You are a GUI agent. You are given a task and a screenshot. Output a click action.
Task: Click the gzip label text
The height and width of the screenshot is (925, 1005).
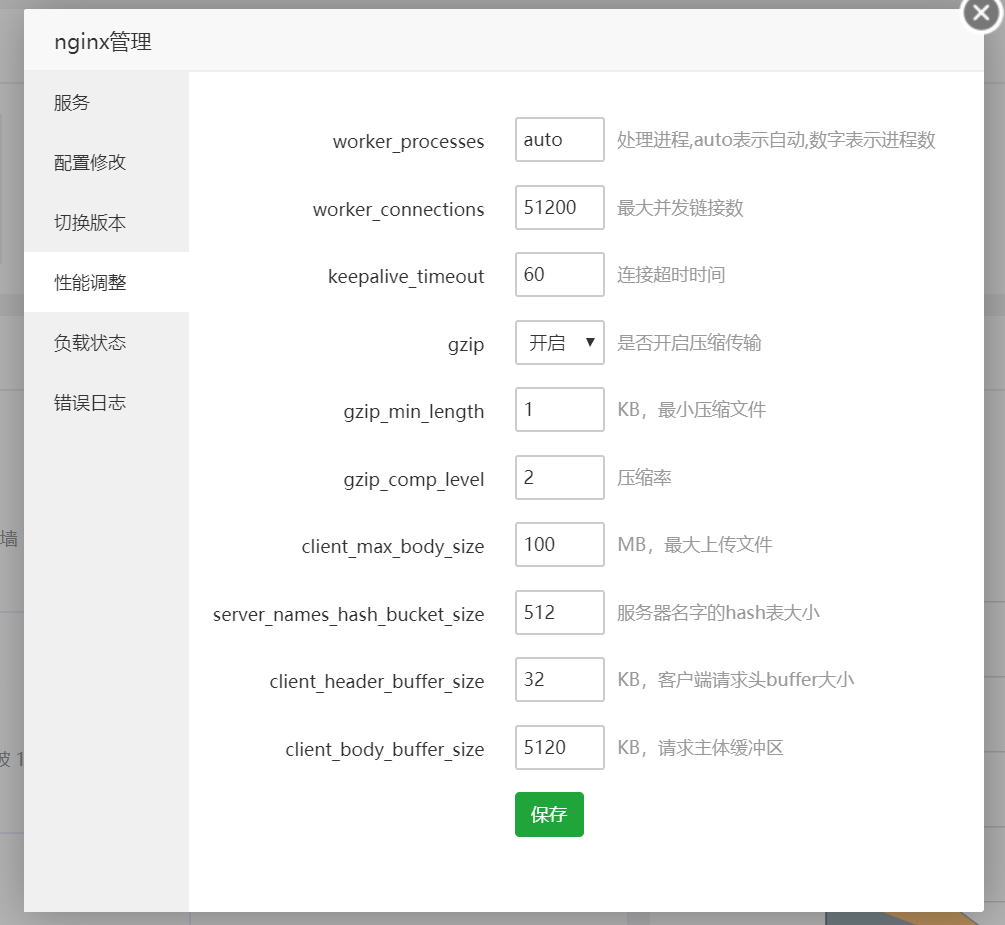466,345
